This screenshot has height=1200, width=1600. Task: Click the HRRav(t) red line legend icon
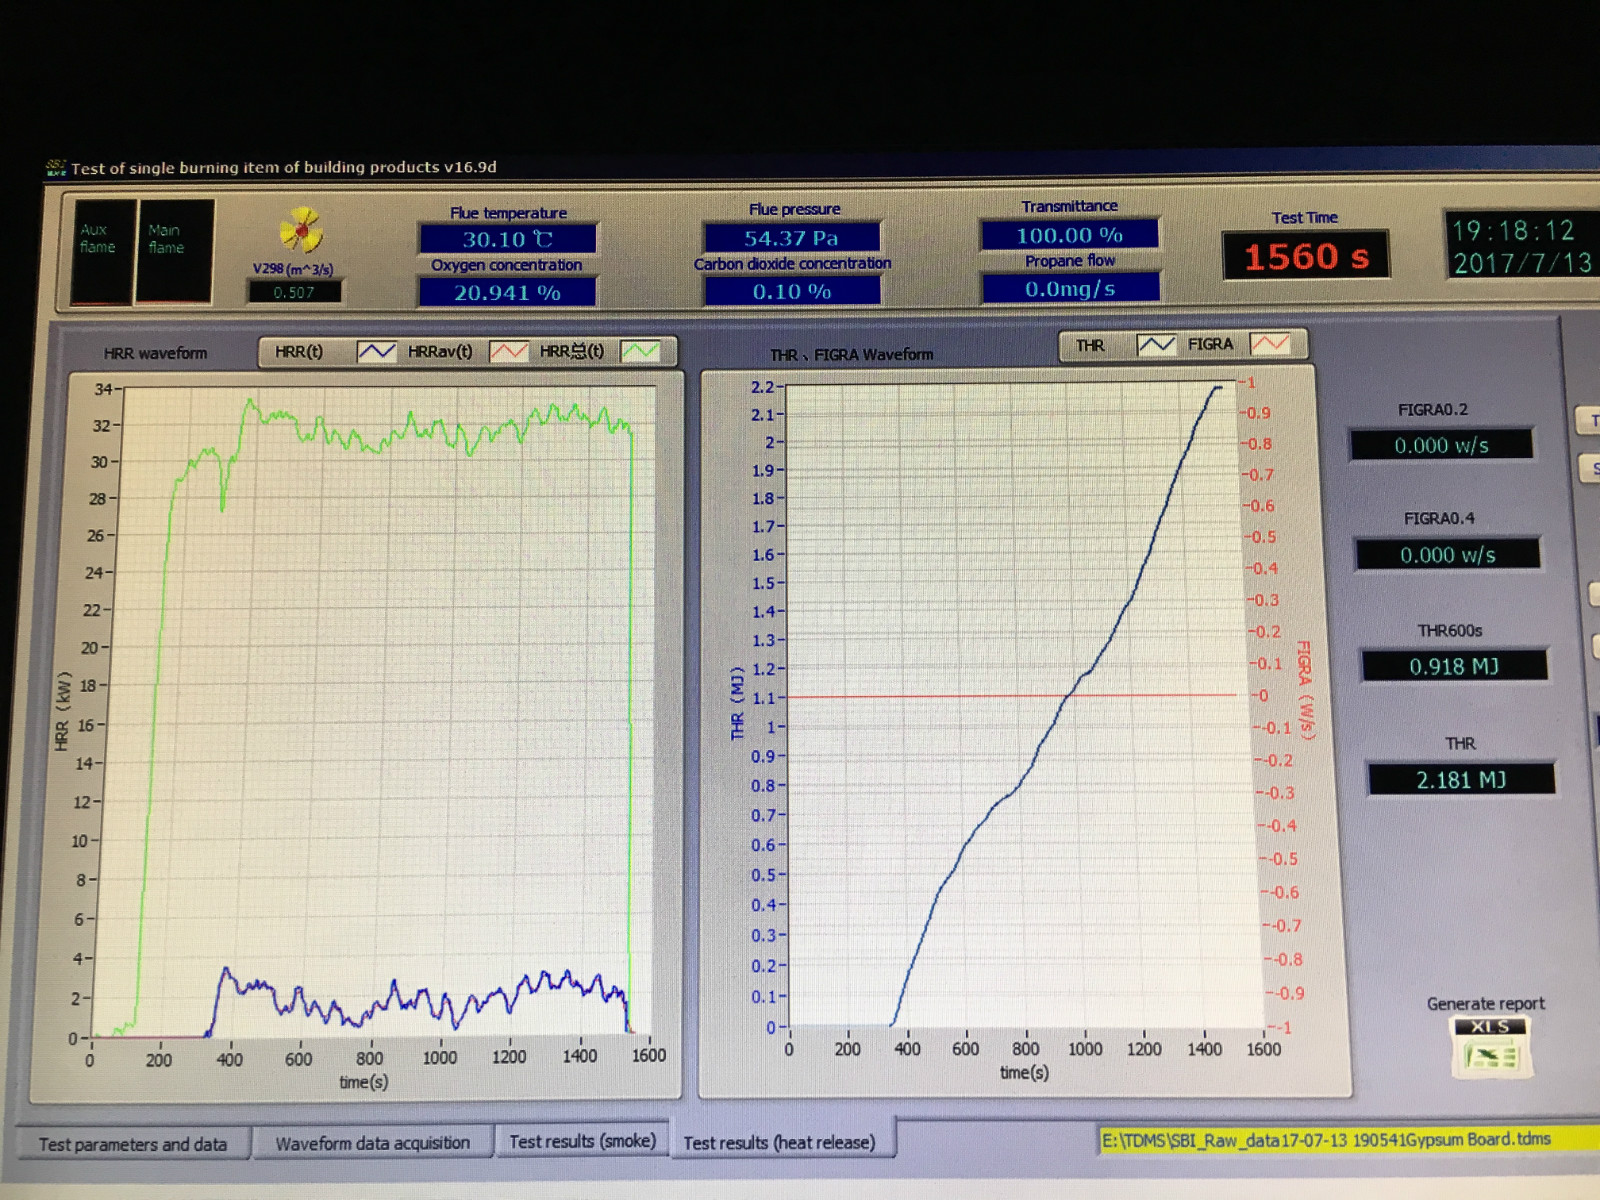click(509, 352)
